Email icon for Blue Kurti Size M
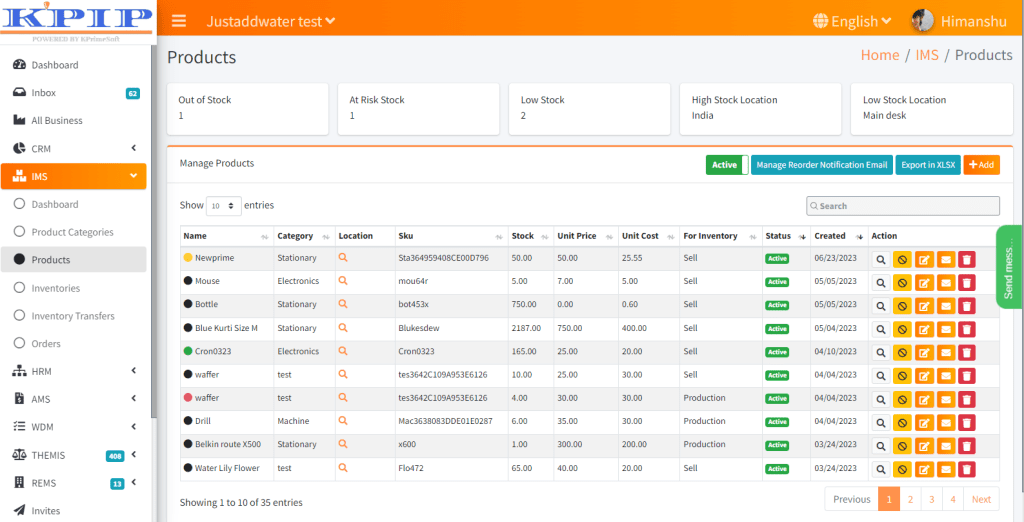This screenshot has width=1024, height=522. point(946,329)
